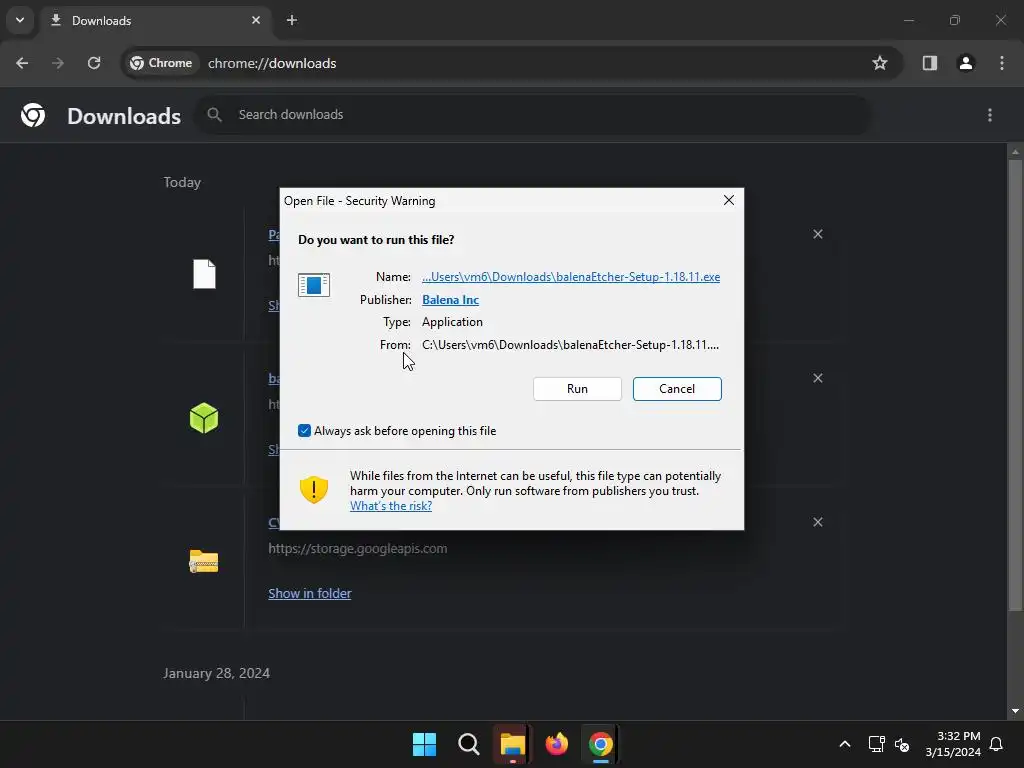Click the blank document file icon
This screenshot has height=768, width=1024.
click(x=204, y=274)
